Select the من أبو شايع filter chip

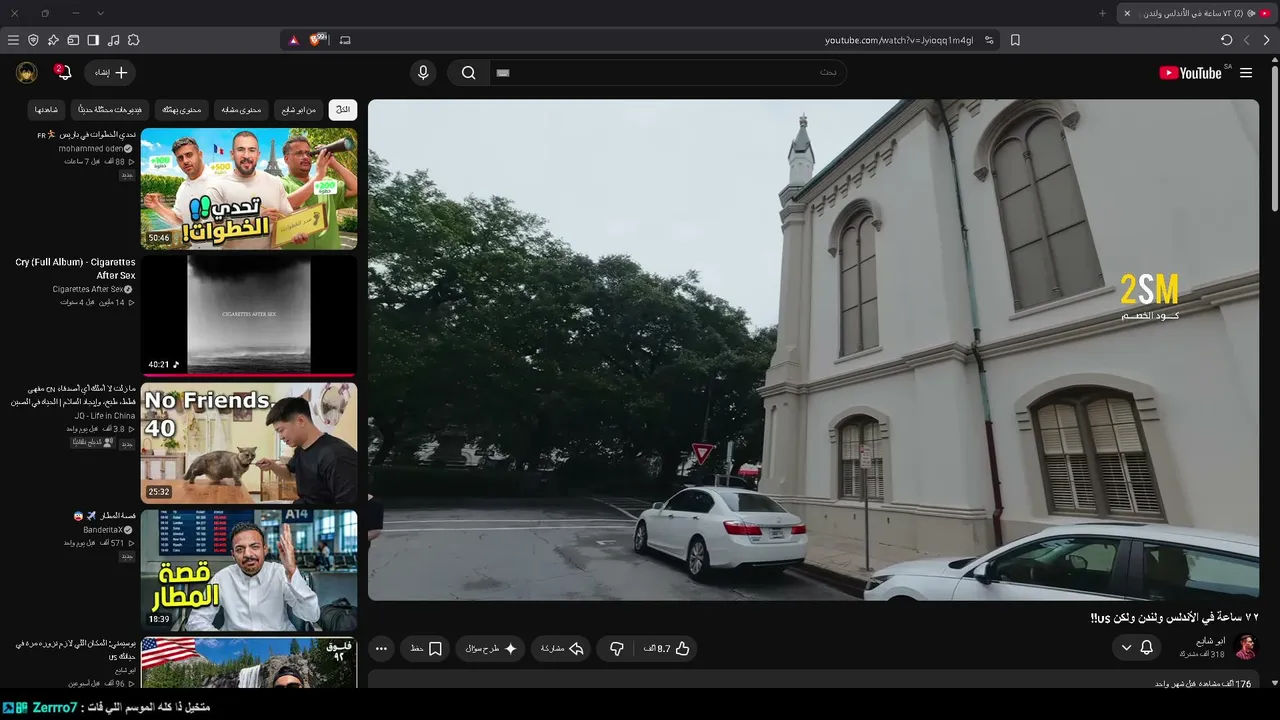pyautogui.click(x=298, y=109)
